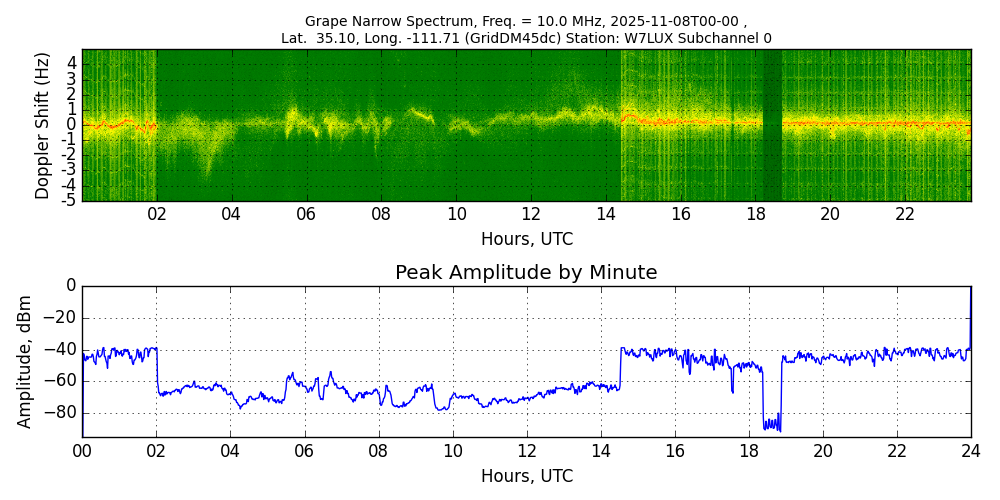The height and width of the screenshot is (500, 1000).
Task: Select the 22 hour tick on amplitude axis
Action: [x=896, y=451]
